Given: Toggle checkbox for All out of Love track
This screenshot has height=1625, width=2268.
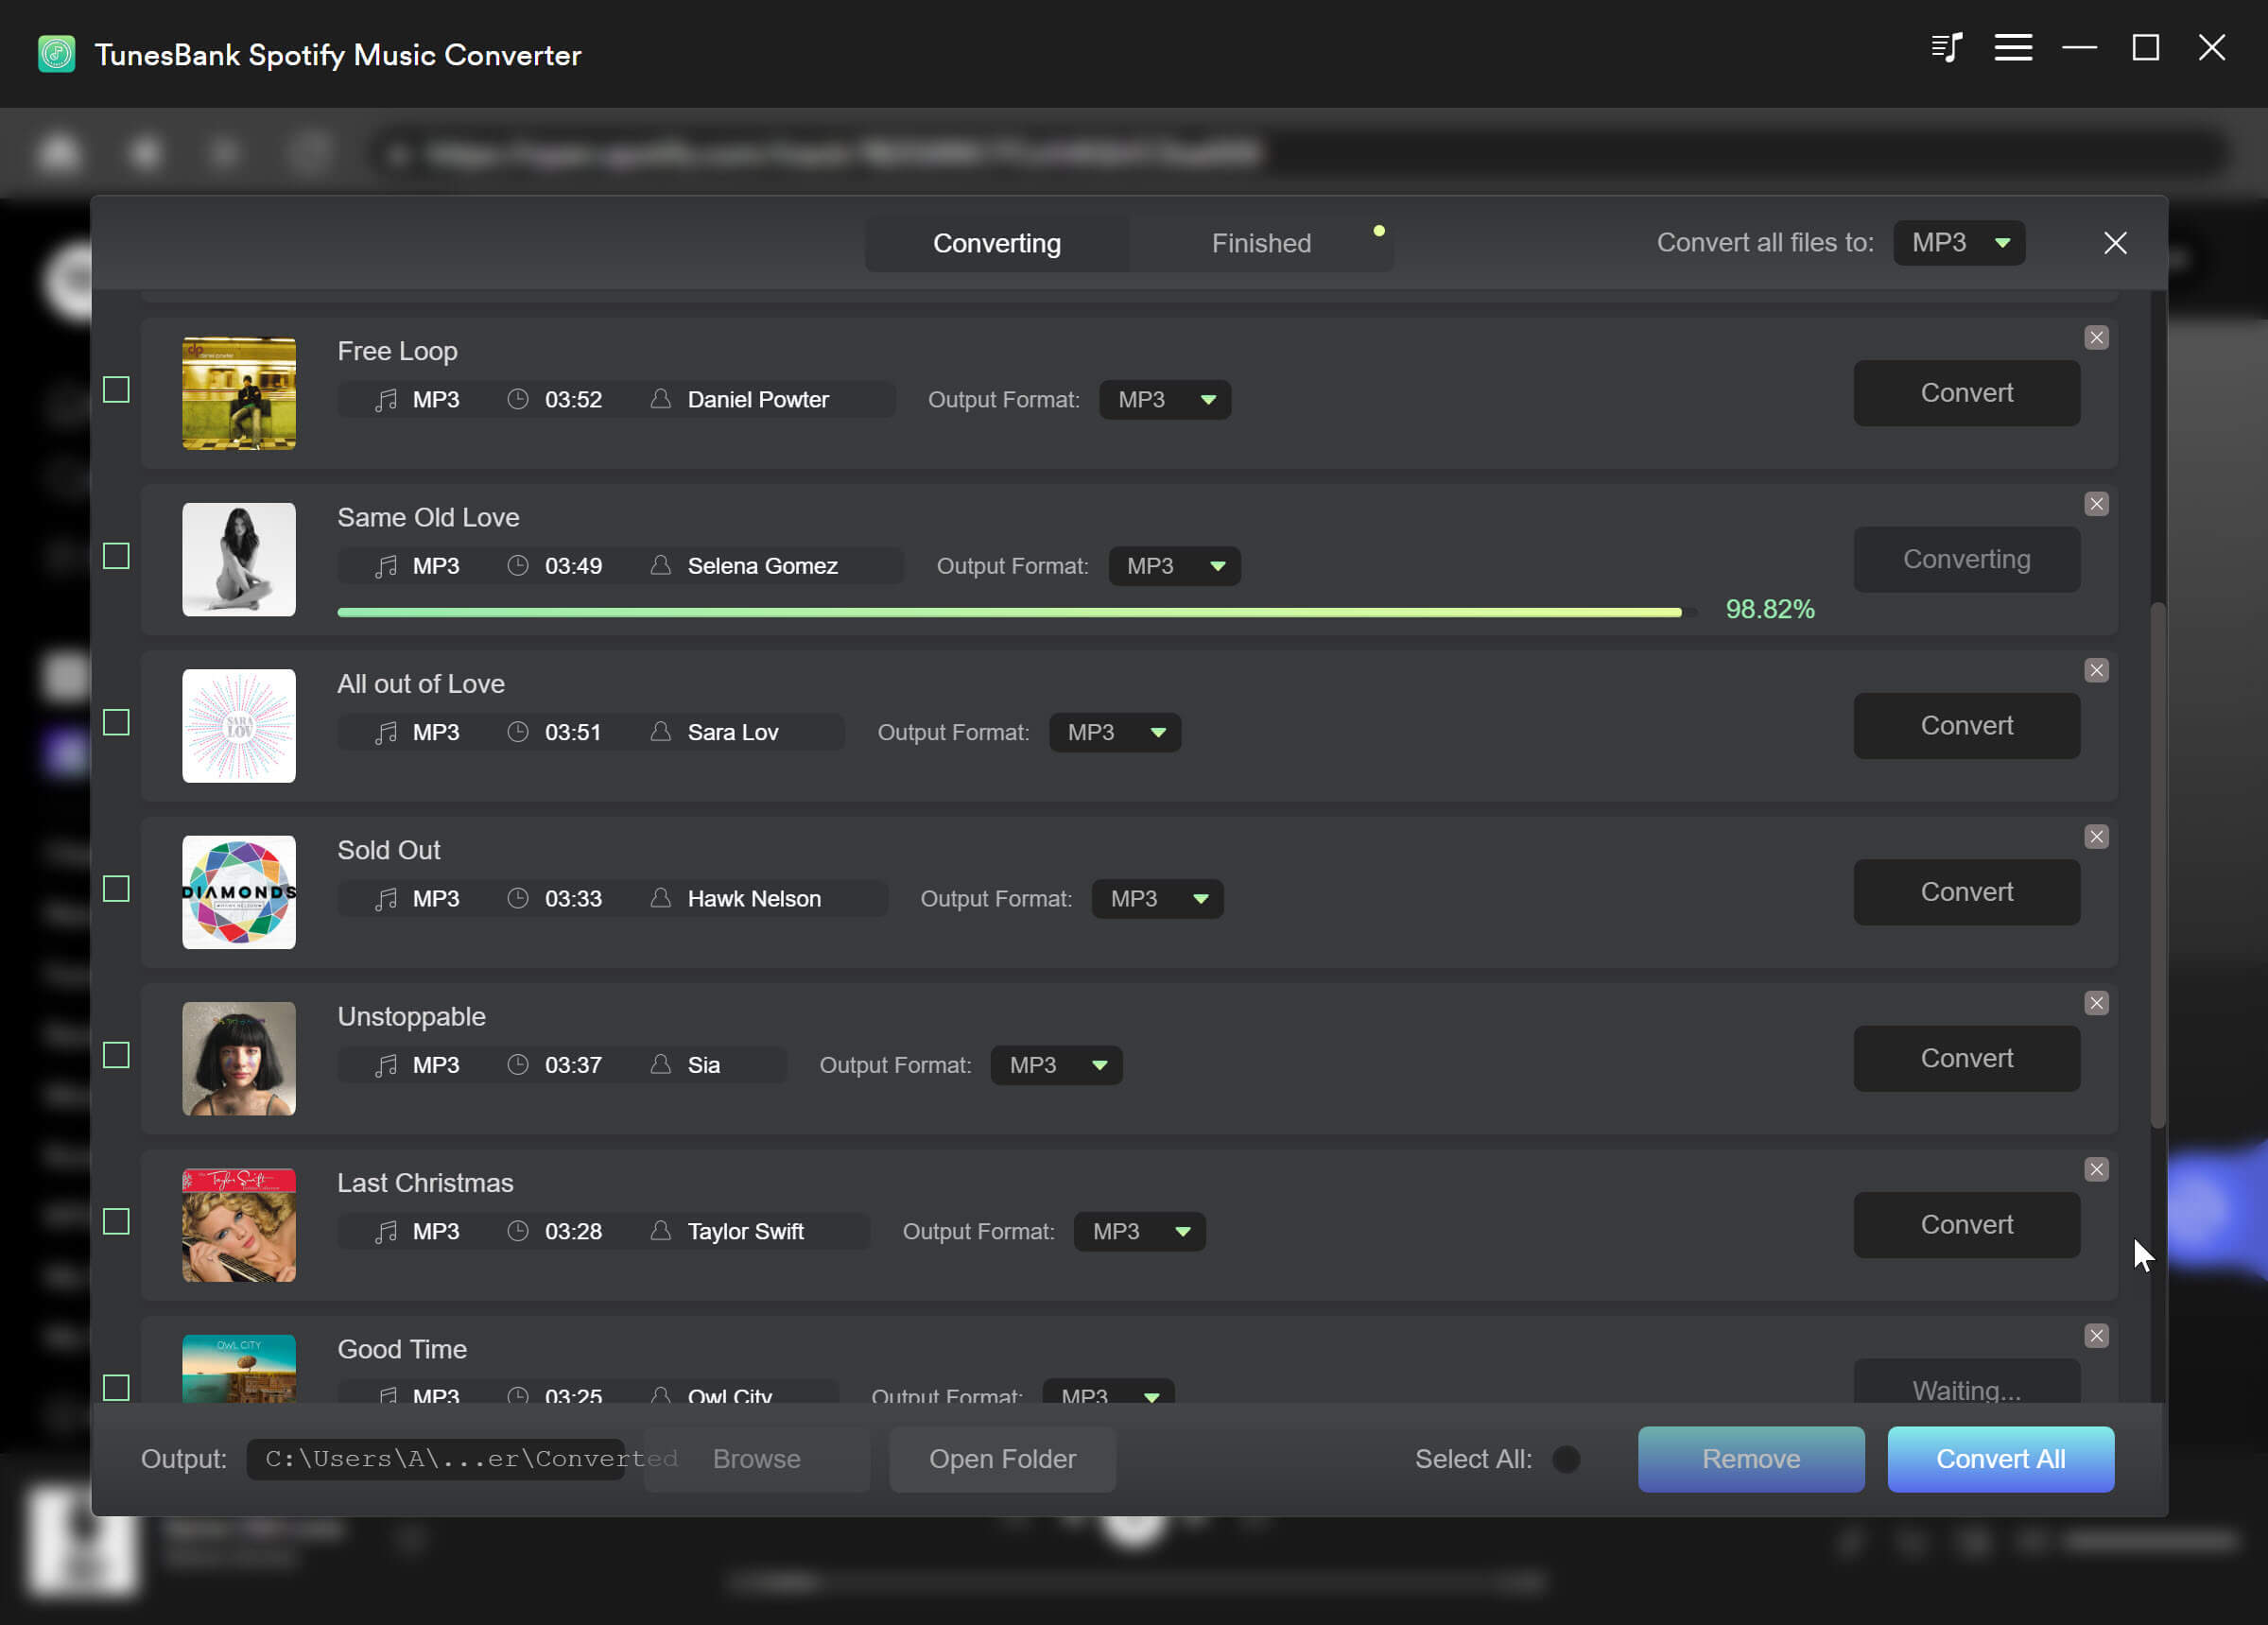Looking at the screenshot, I should pos(119,723).
